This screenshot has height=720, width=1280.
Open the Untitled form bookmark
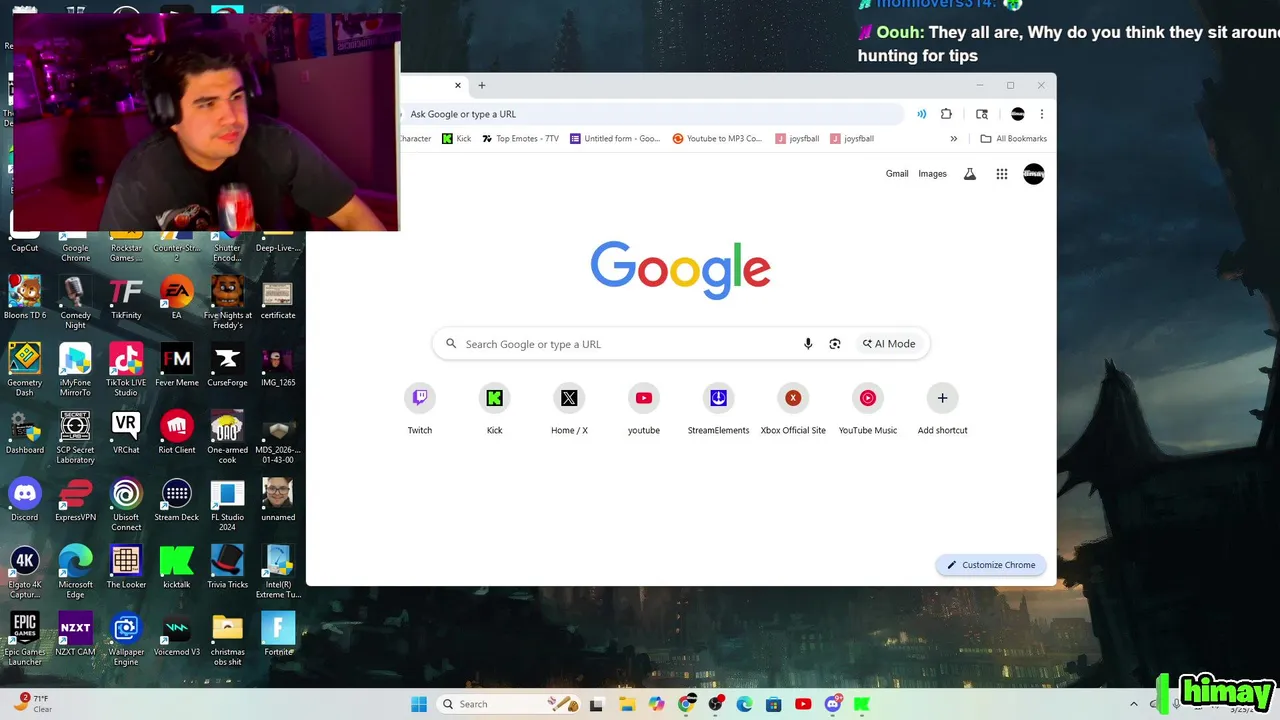tap(615, 139)
